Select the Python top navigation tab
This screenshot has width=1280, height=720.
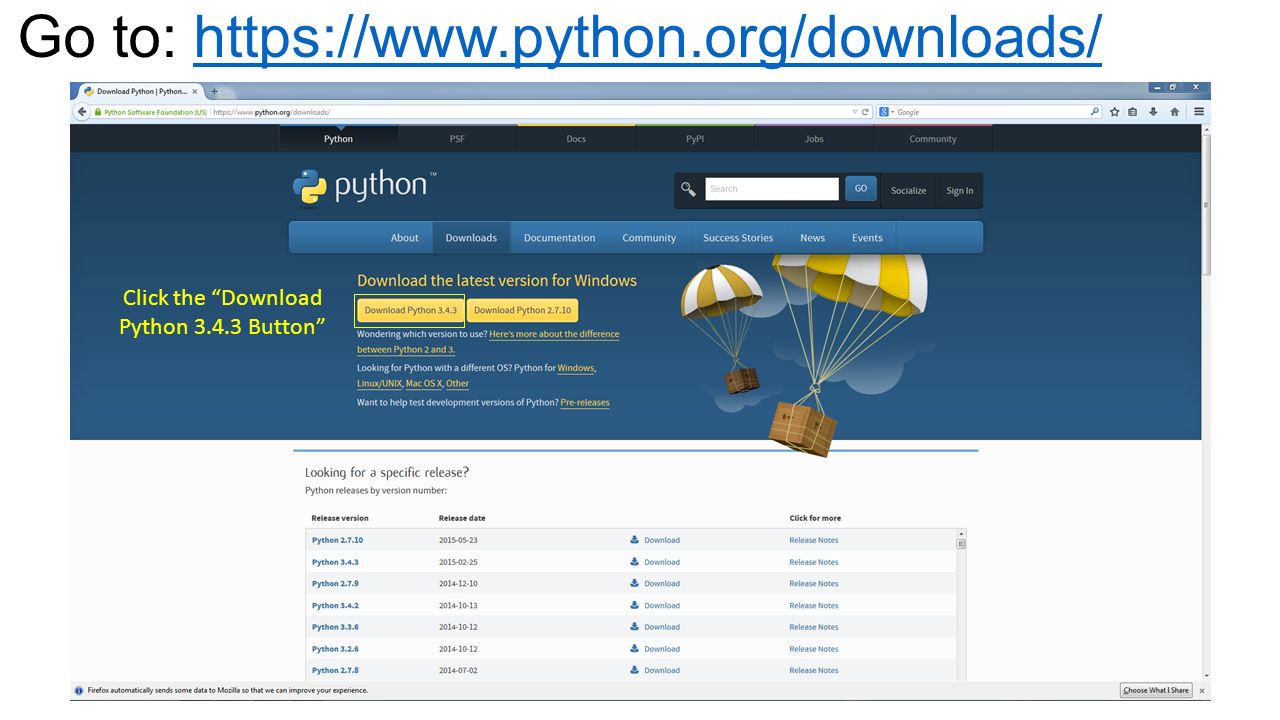338,139
